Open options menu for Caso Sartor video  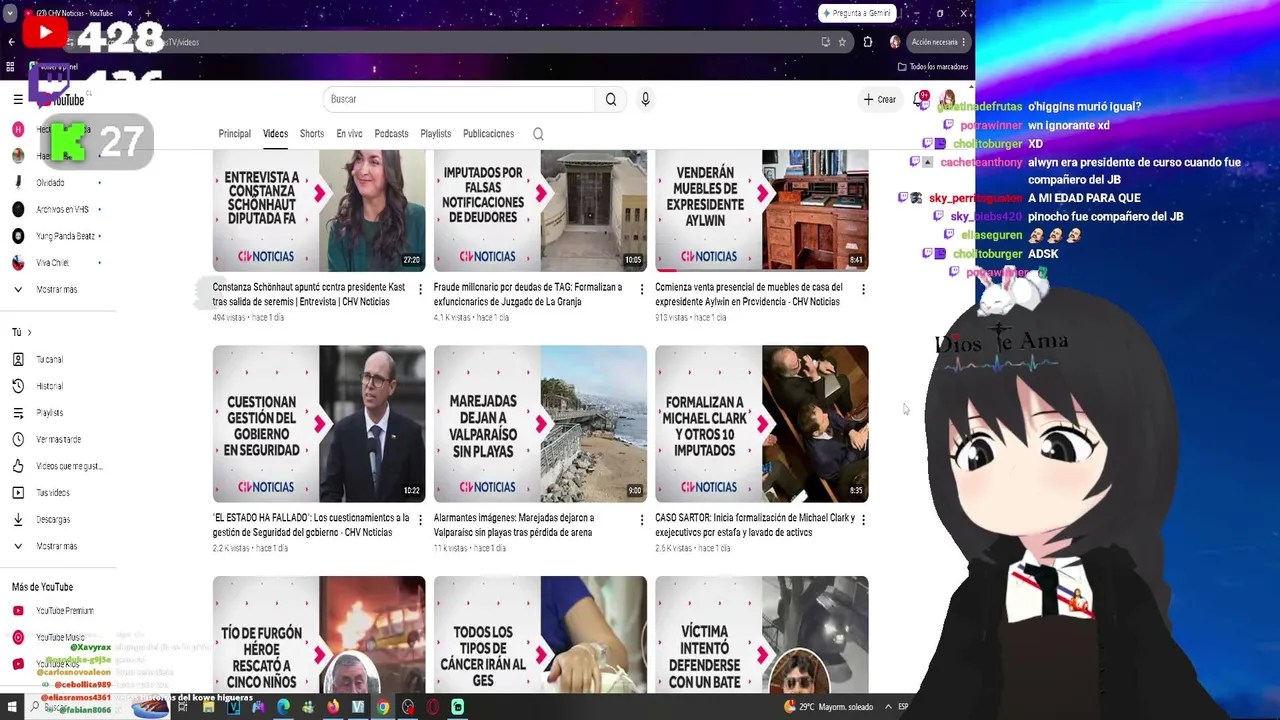point(863,520)
